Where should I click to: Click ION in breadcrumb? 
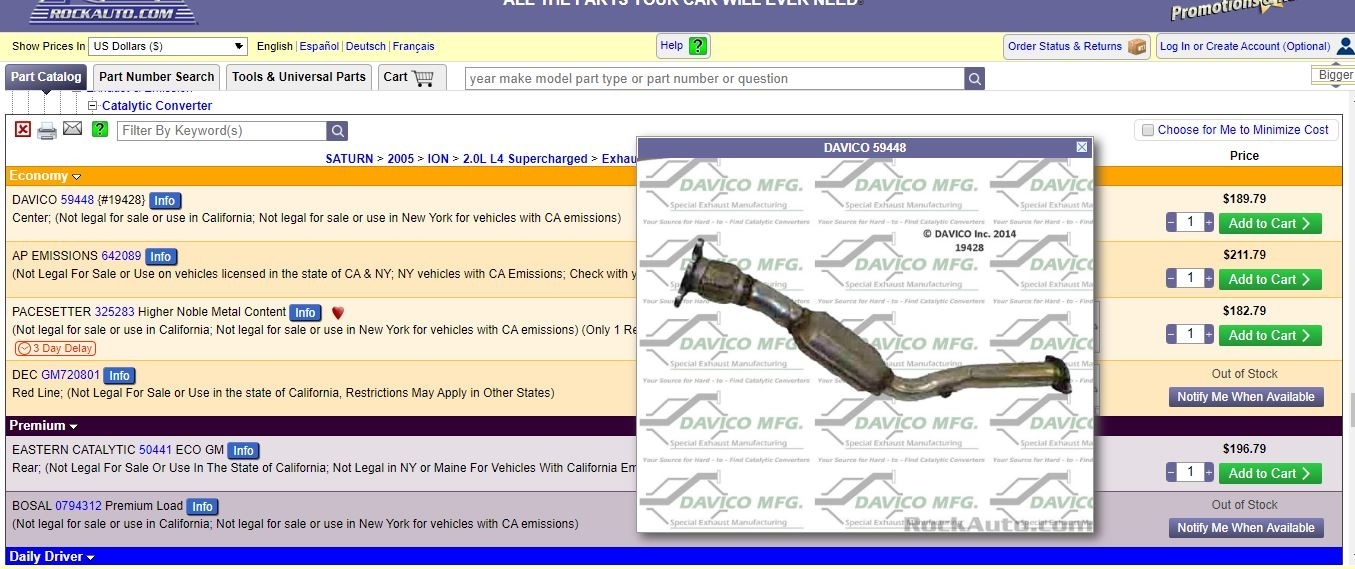tap(438, 159)
